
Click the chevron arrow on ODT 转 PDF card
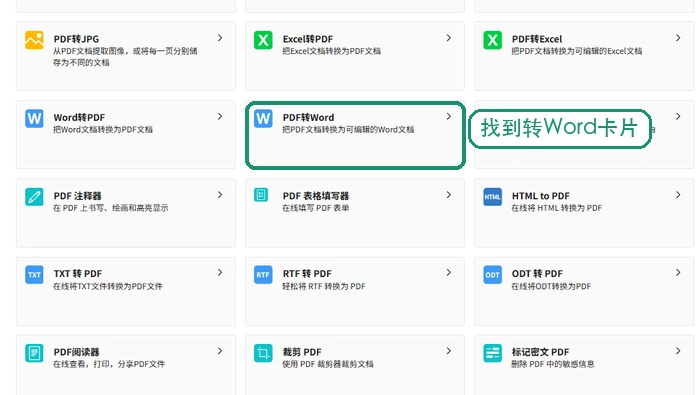(x=678, y=273)
